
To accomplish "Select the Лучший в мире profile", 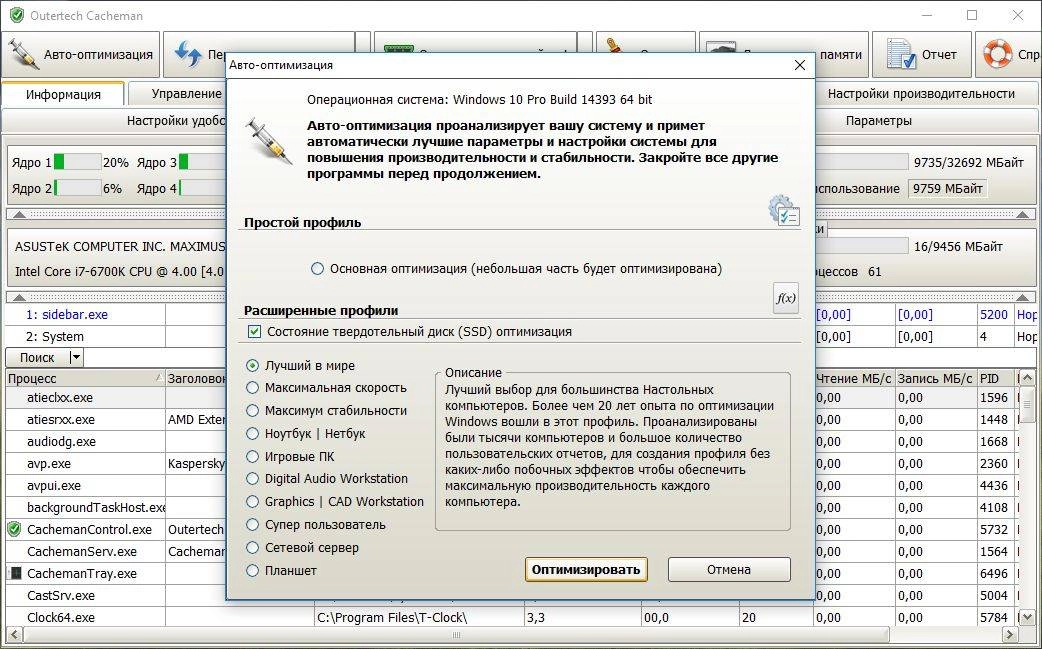I will [x=253, y=365].
